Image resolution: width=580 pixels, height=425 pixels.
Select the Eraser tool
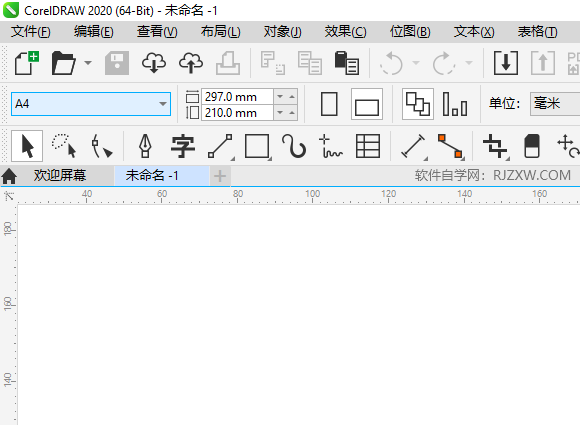point(532,146)
